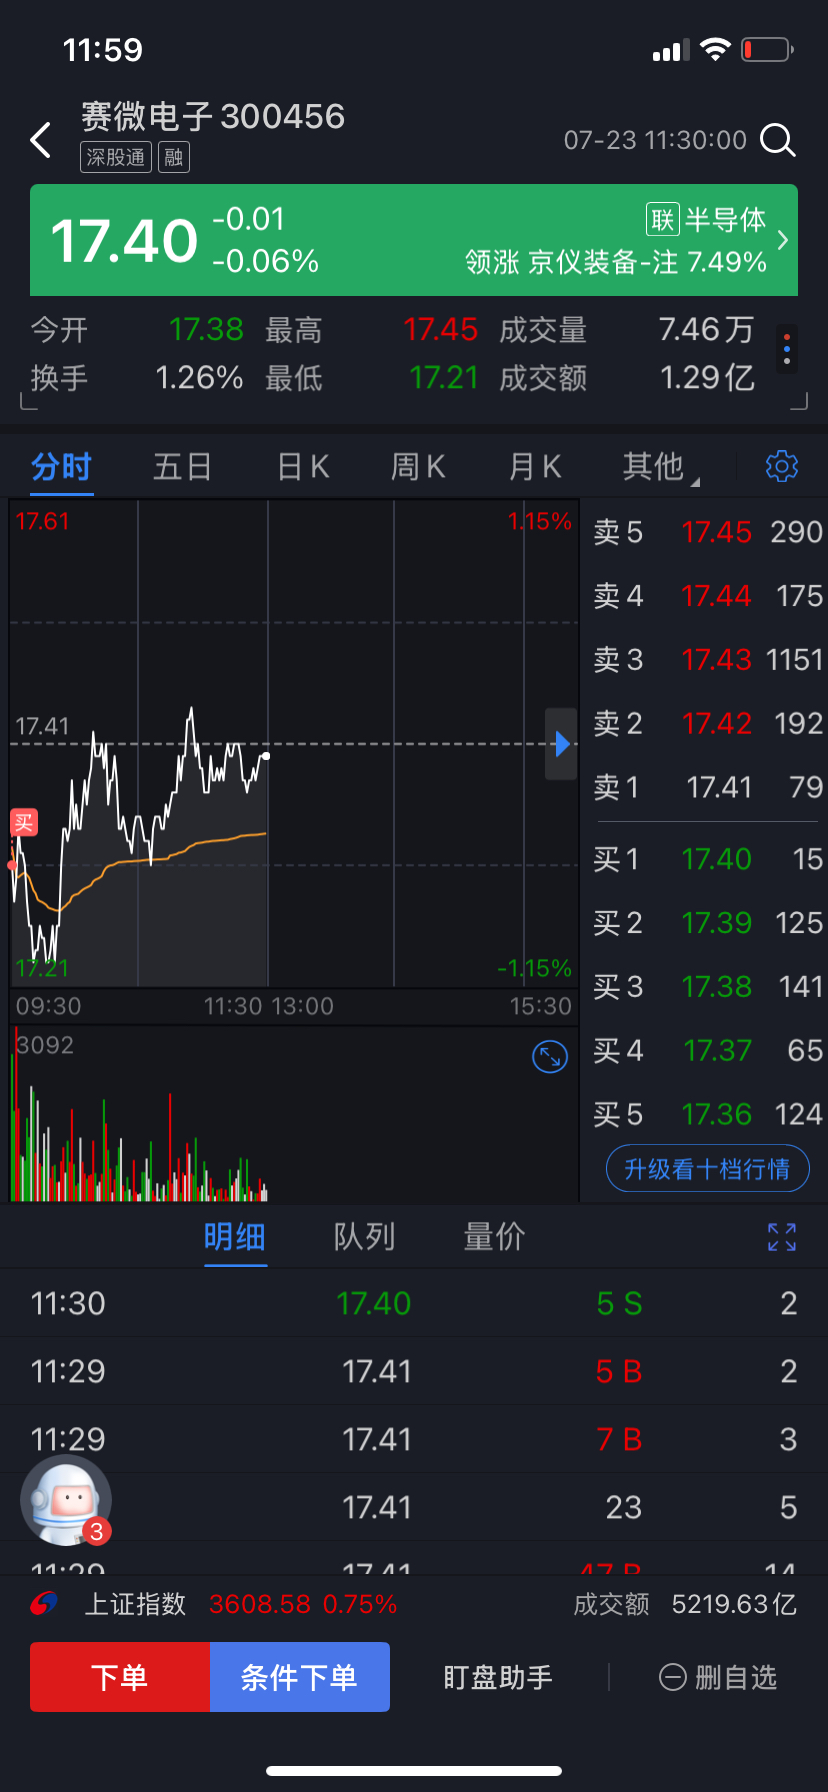
Task: Tap the 联 linked sector badge
Action: pos(663,219)
